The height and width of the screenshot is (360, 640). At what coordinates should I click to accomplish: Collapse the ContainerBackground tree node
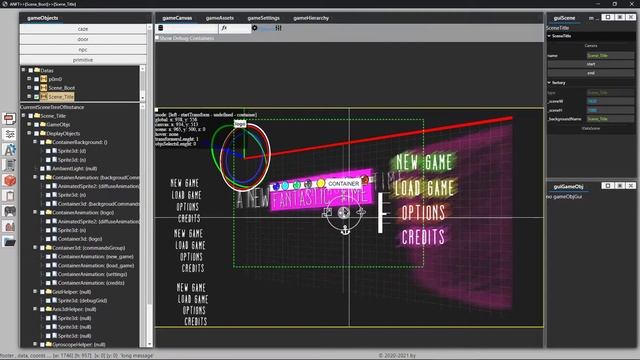tap(35, 142)
